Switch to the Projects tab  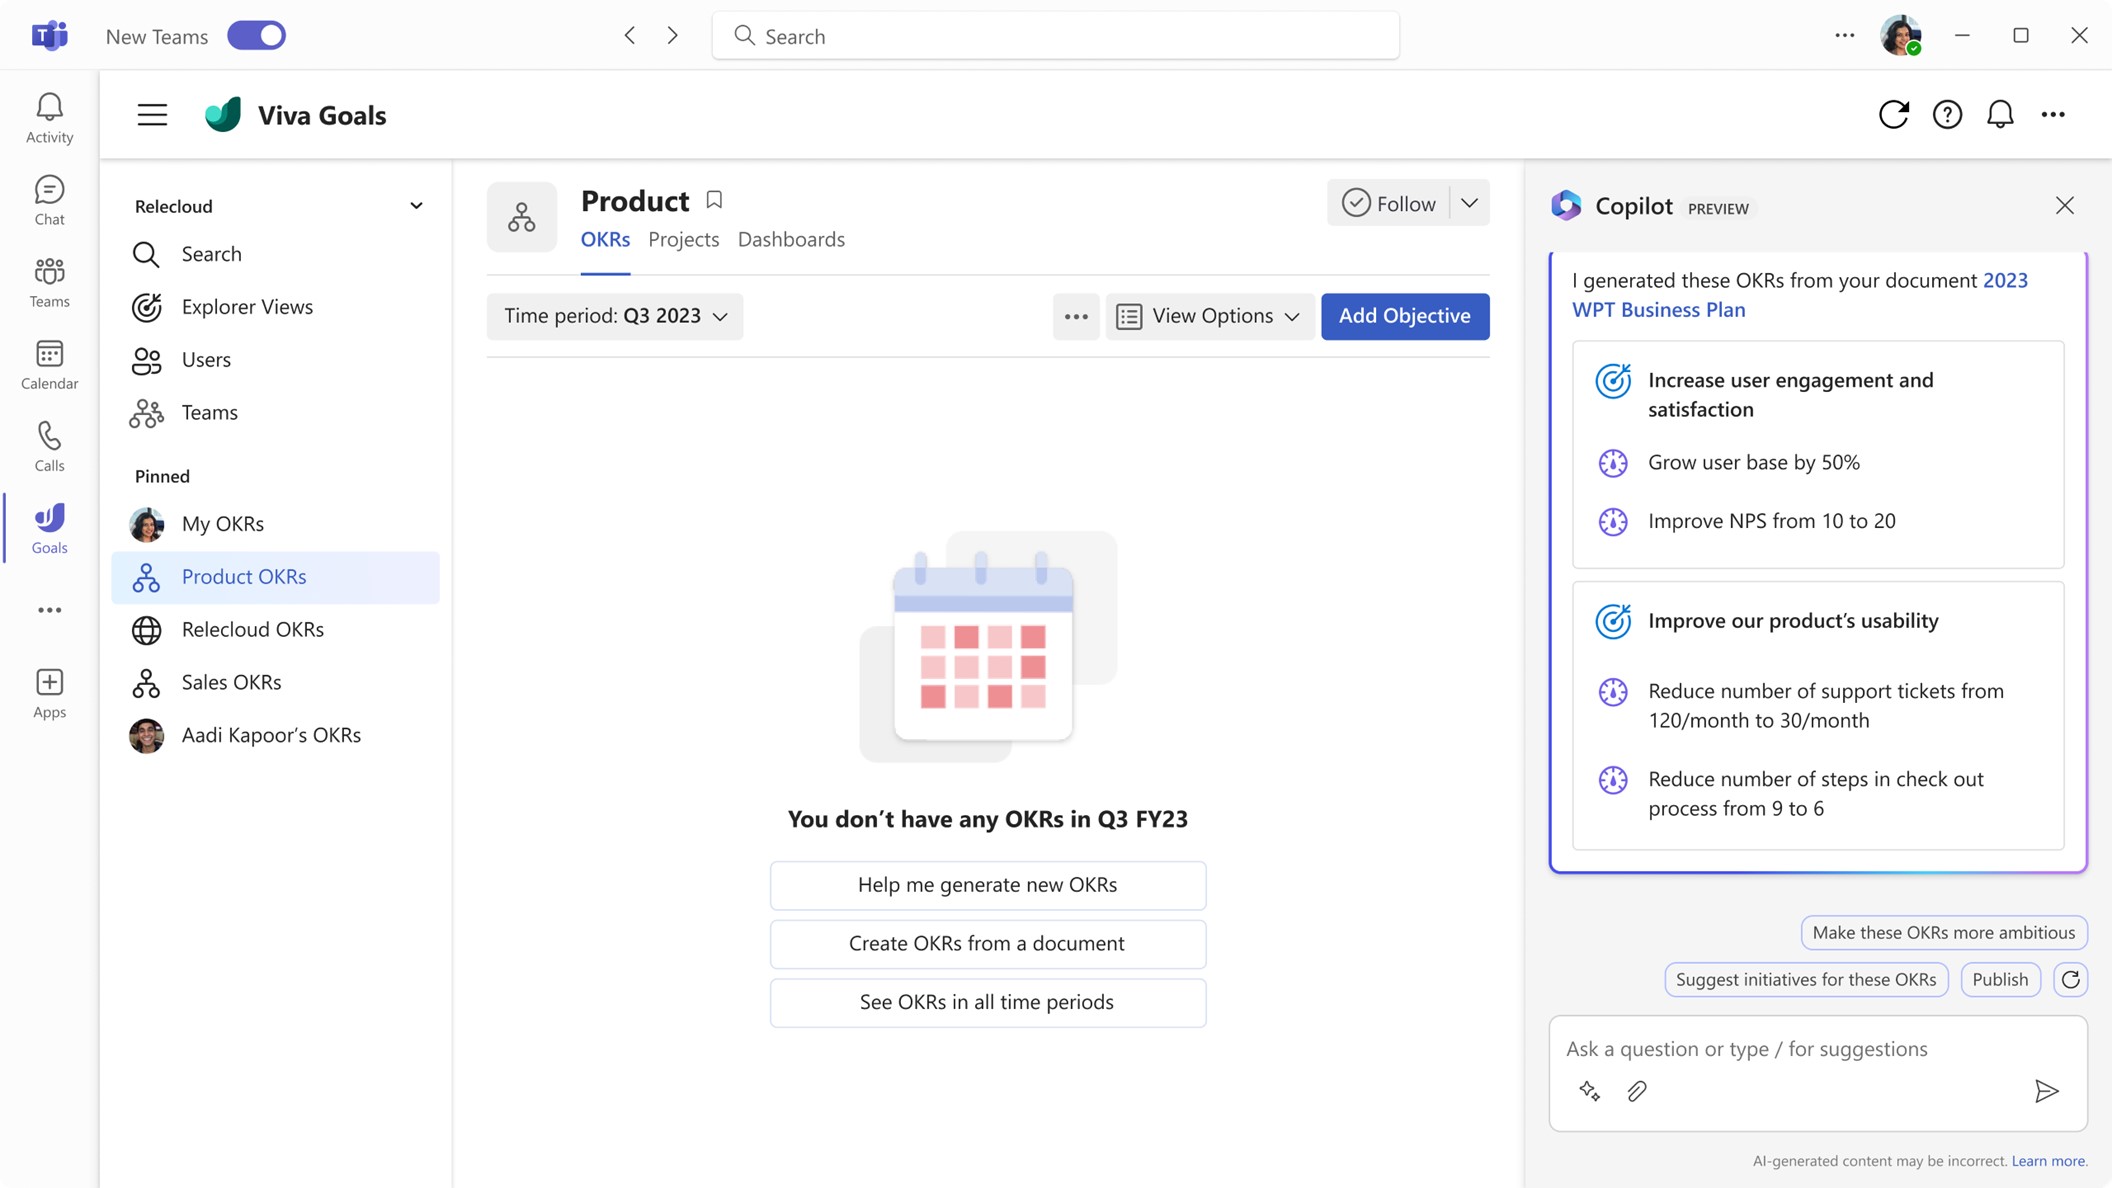pos(684,239)
